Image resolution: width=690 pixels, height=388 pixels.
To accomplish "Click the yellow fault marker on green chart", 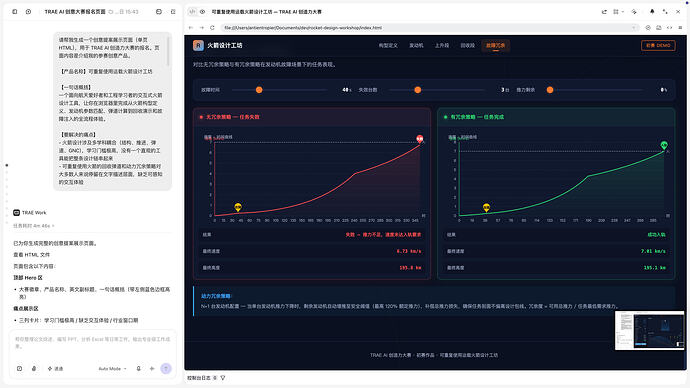I will point(486,207).
